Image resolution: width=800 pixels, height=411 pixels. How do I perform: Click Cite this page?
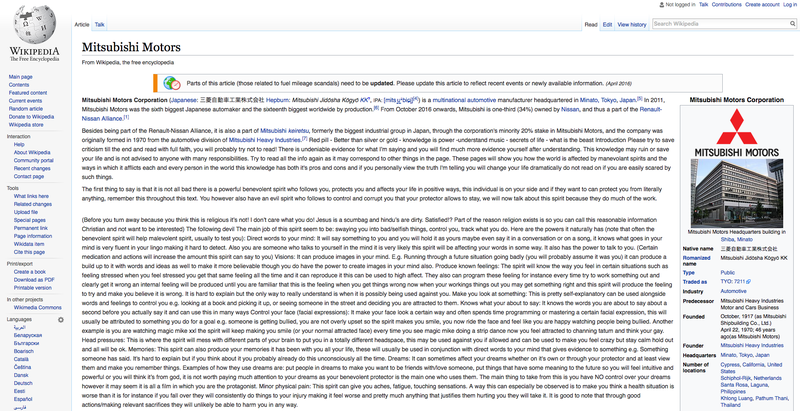(x=29, y=252)
